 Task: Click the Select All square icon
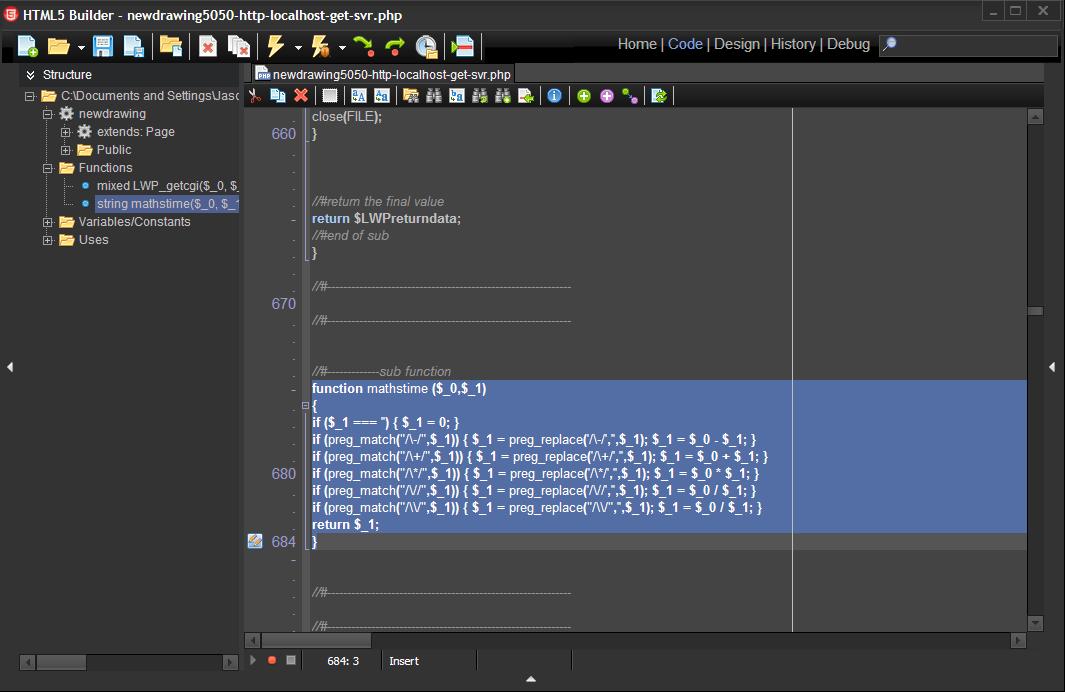329,96
